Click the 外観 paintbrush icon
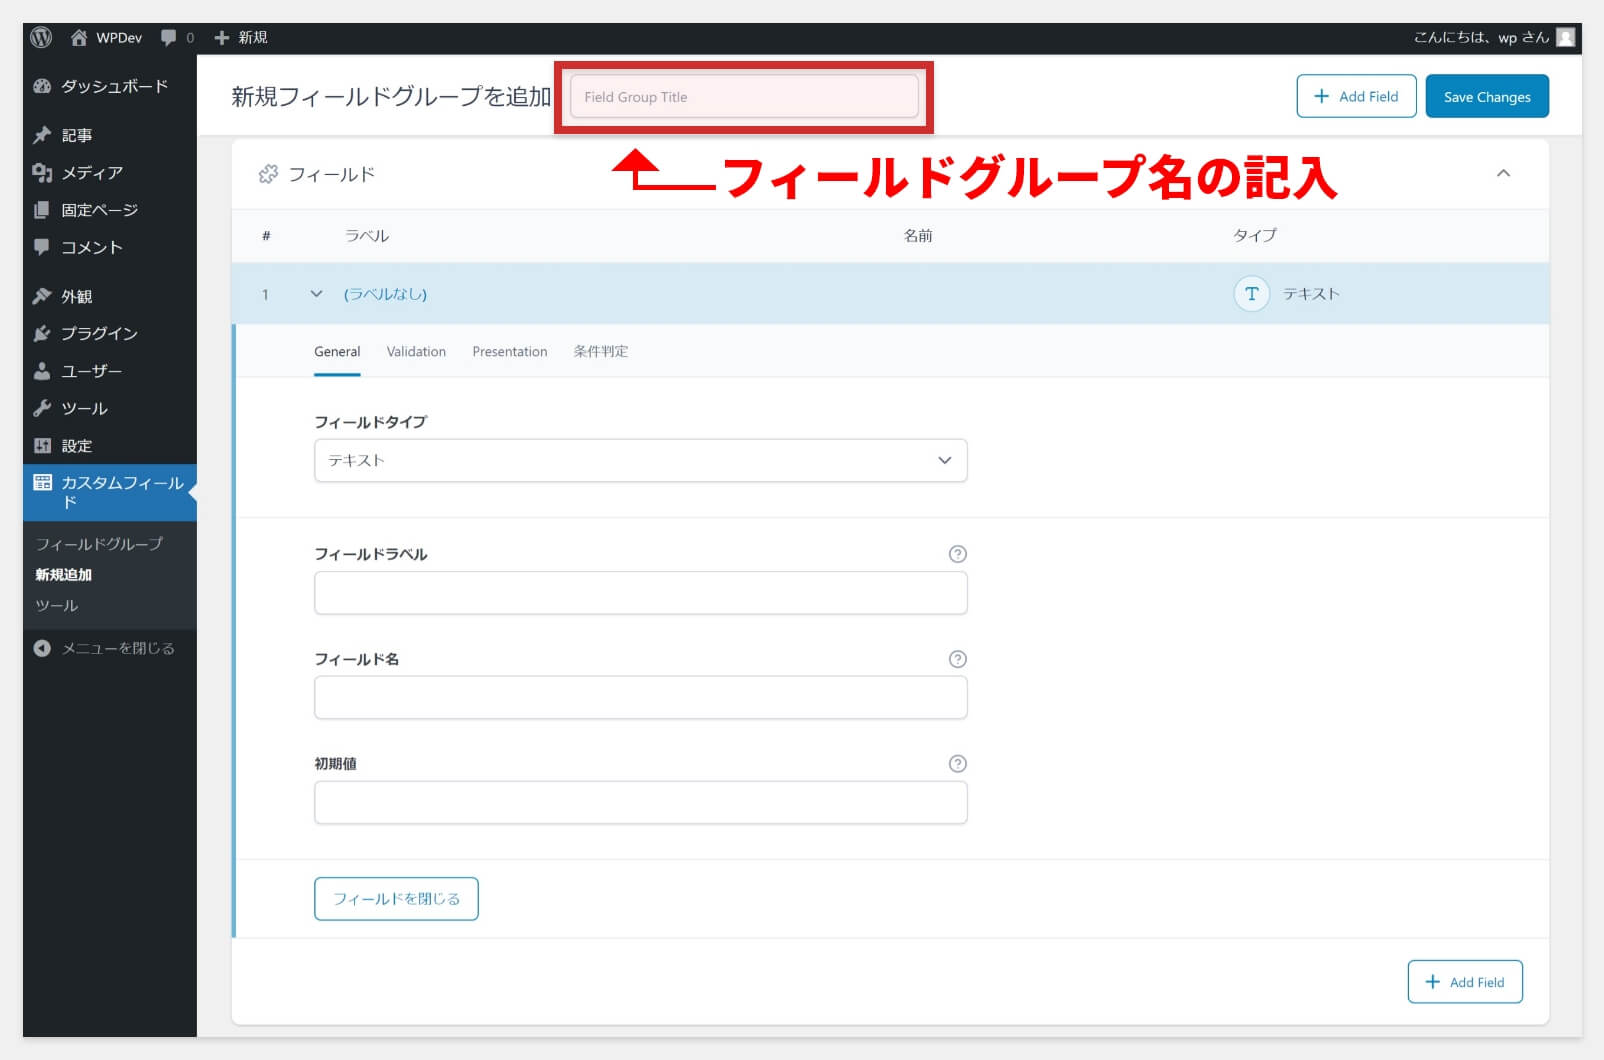 (x=42, y=296)
